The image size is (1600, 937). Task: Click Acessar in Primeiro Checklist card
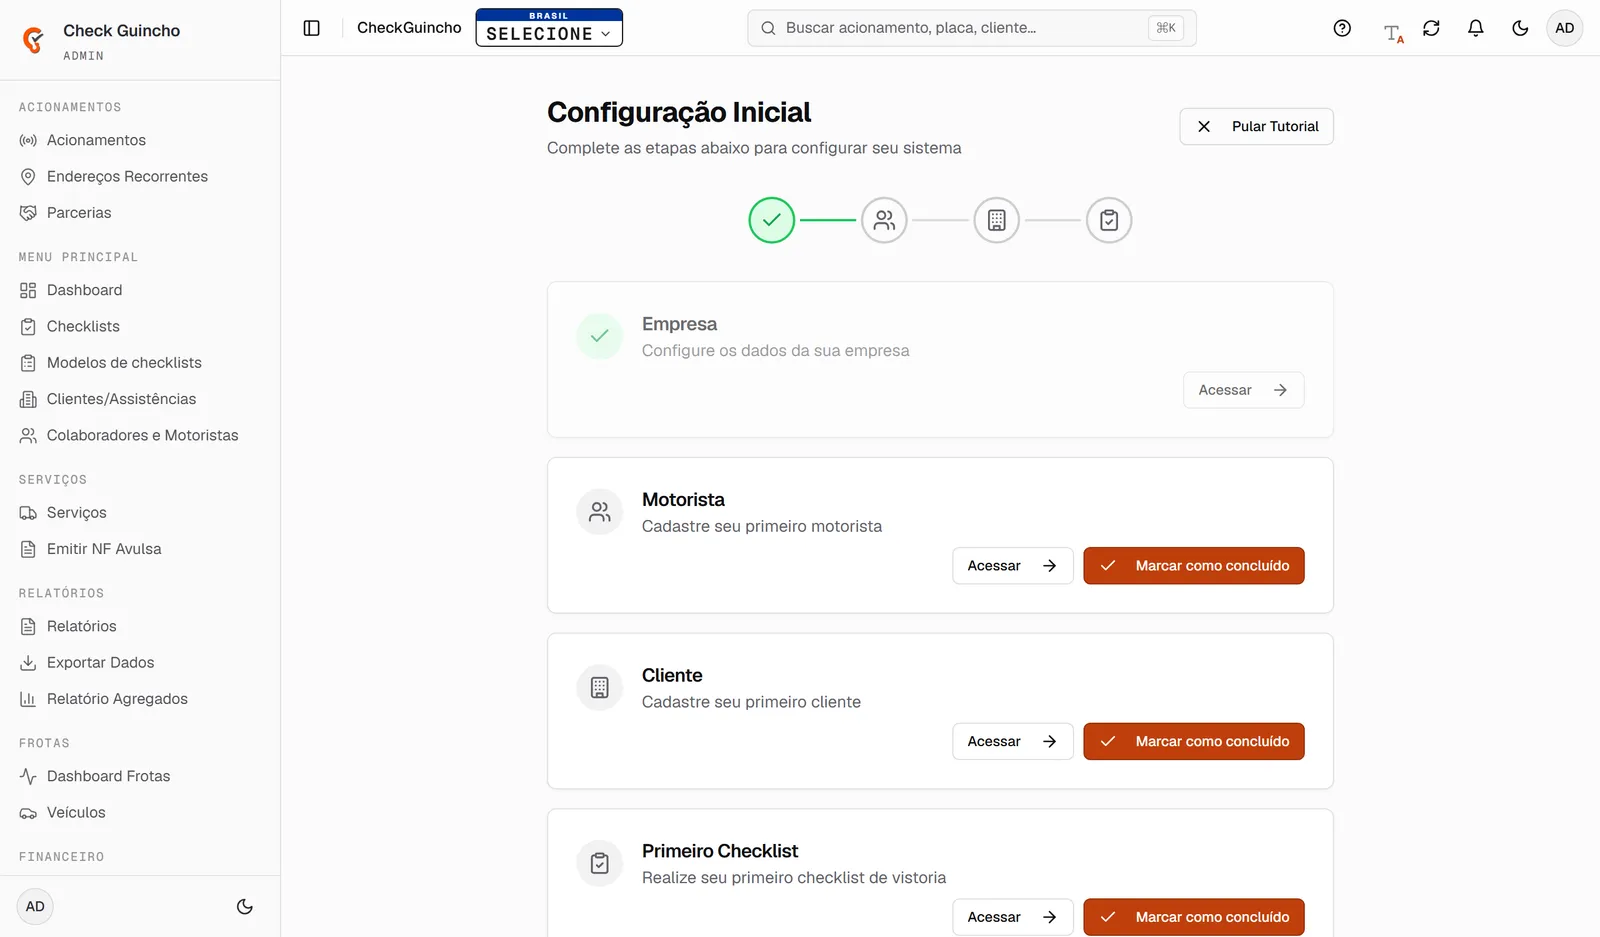[1012, 917]
